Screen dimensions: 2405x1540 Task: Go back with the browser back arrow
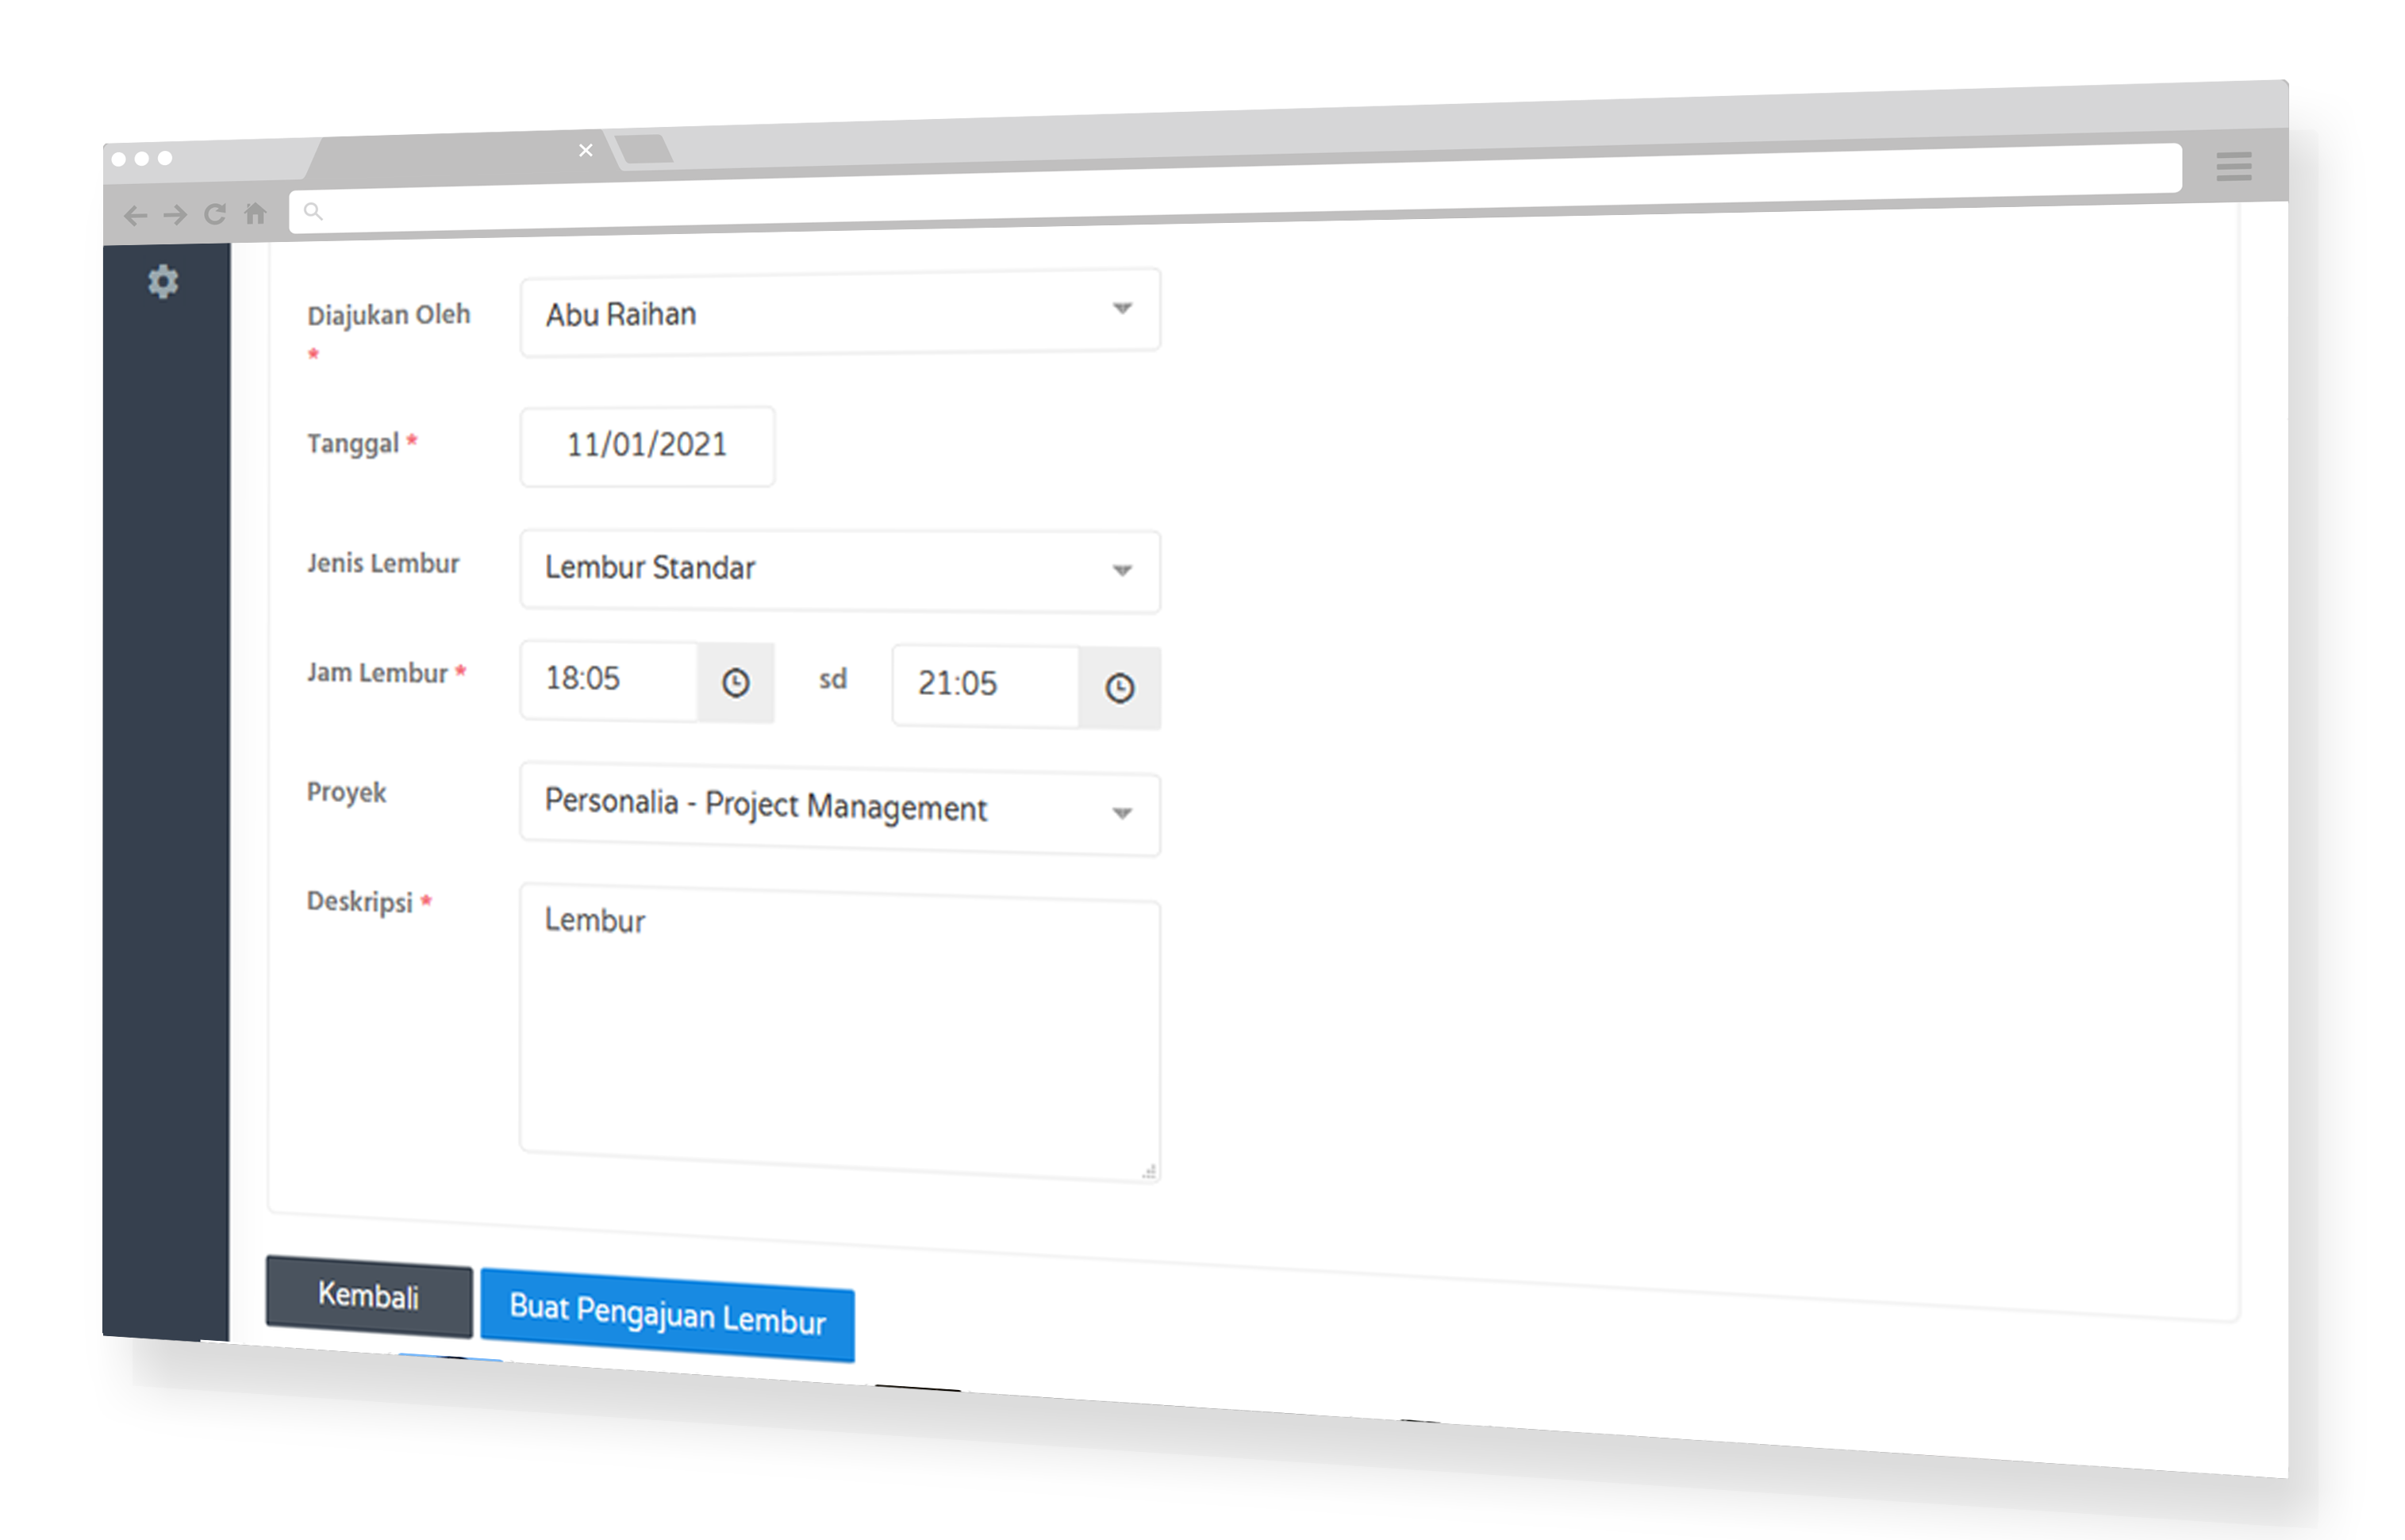135,215
